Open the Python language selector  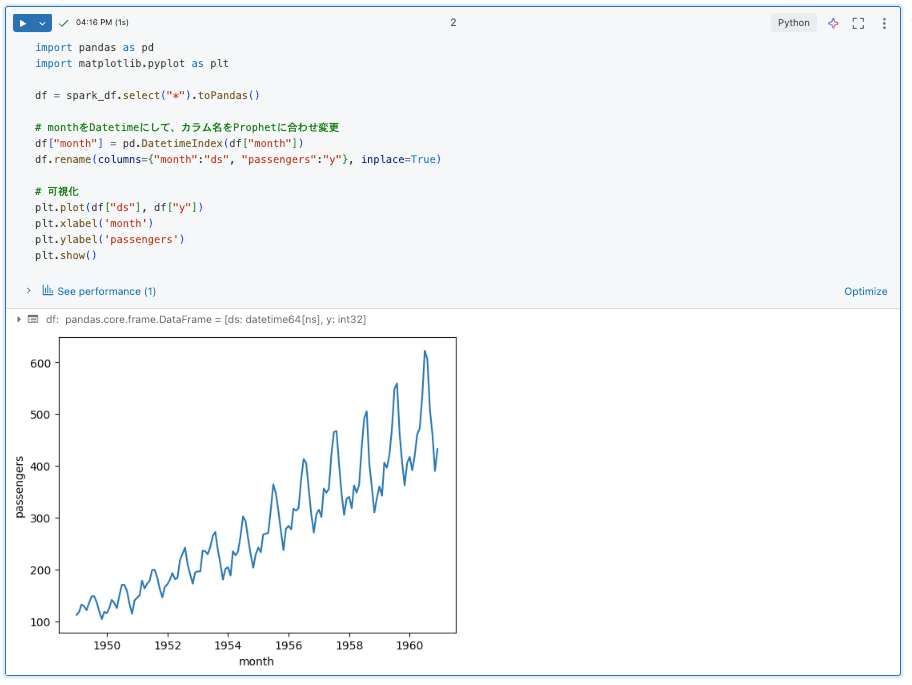click(793, 23)
